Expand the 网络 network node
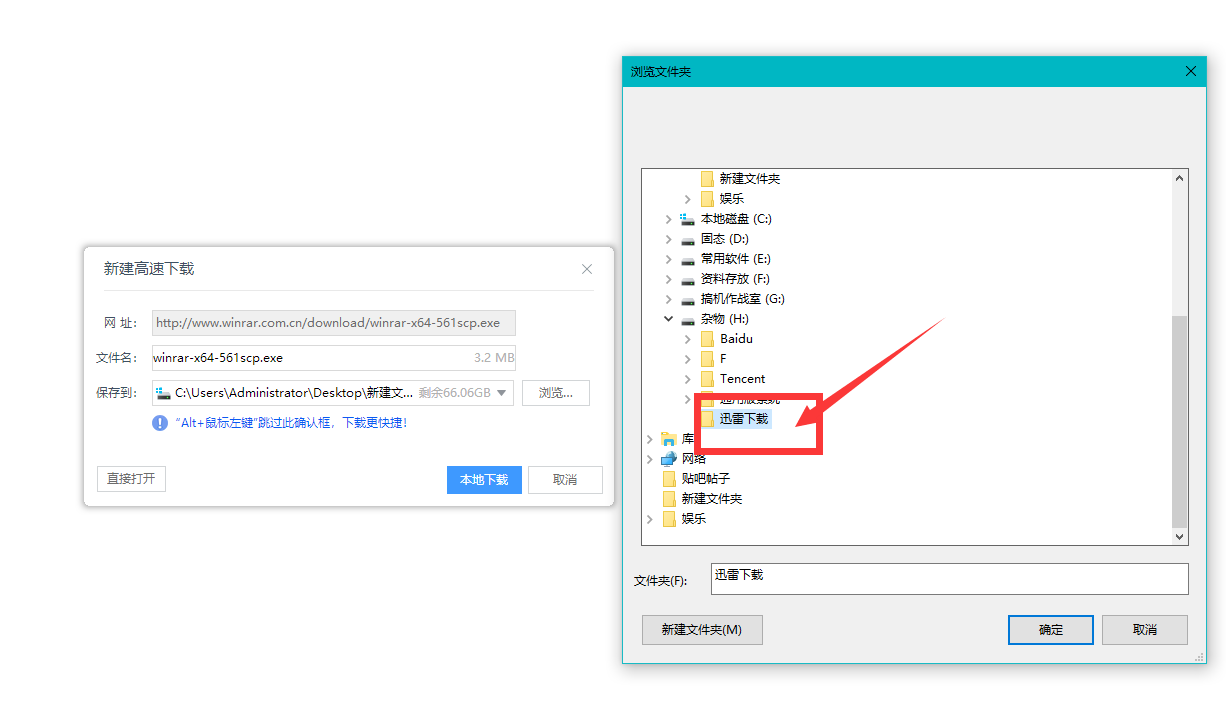Image resolution: width=1226 pixels, height=714 pixels. tap(650, 459)
